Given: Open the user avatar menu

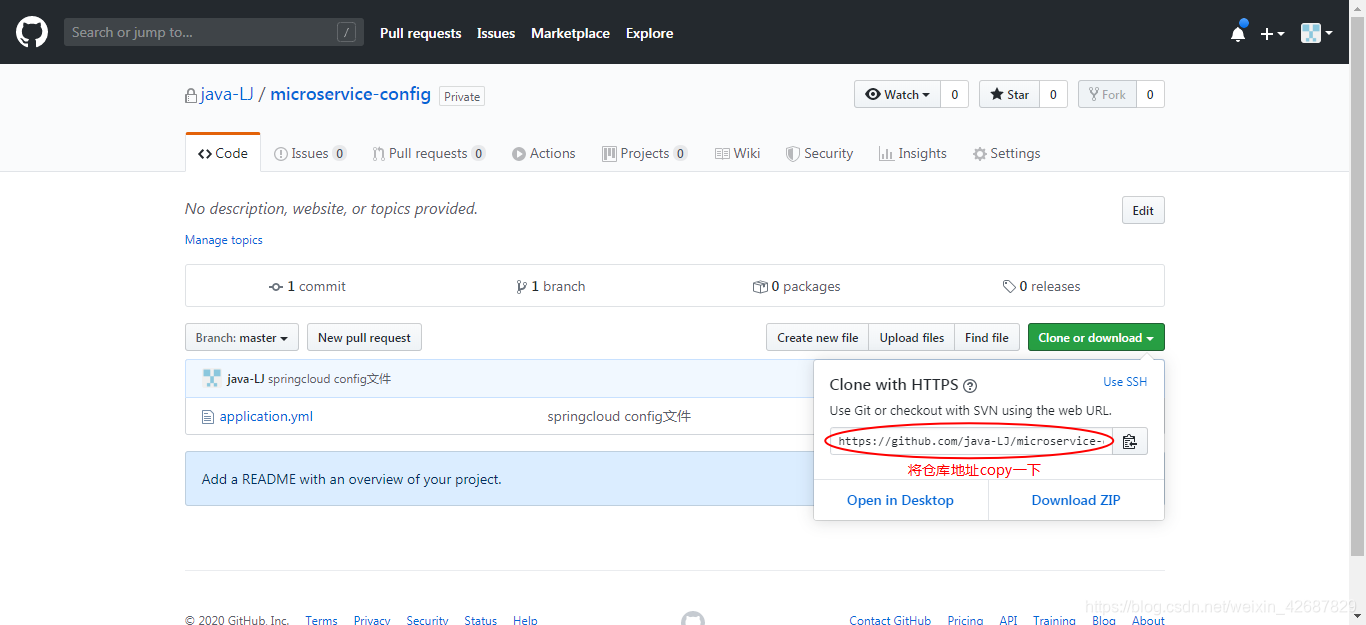Looking at the screenshot, I should 1316,33.
